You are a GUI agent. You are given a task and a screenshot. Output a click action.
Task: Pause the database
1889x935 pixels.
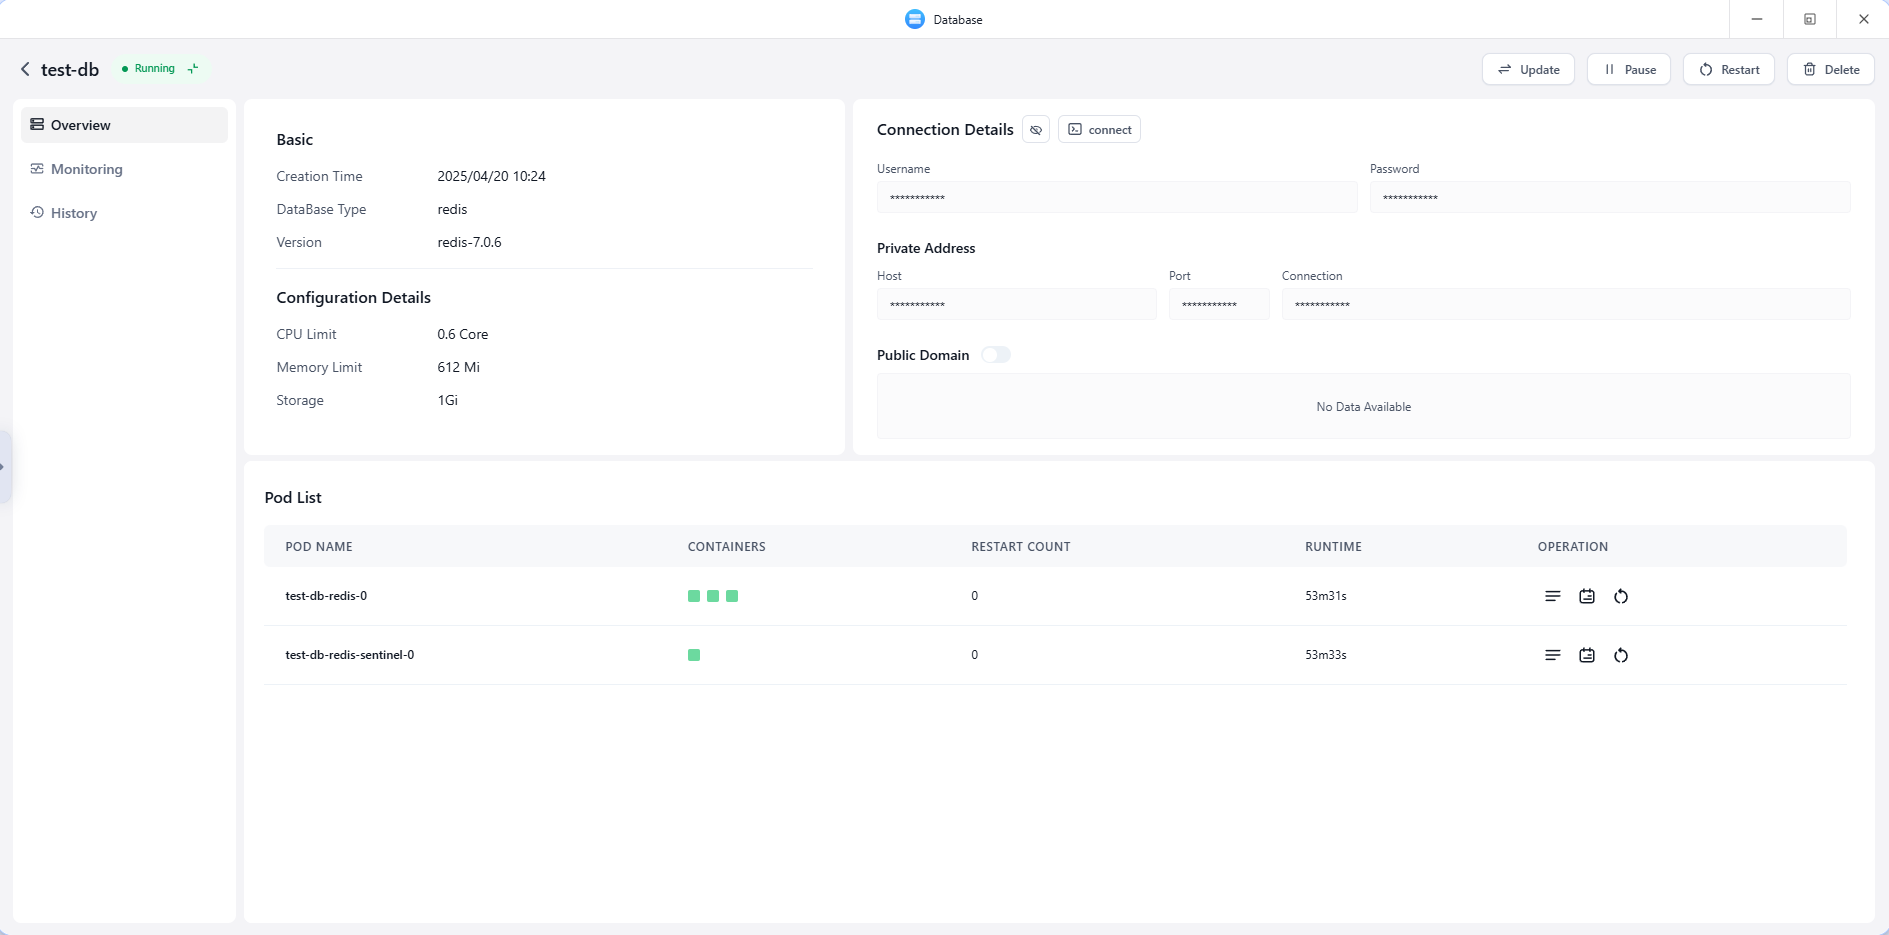point(1629,69)
